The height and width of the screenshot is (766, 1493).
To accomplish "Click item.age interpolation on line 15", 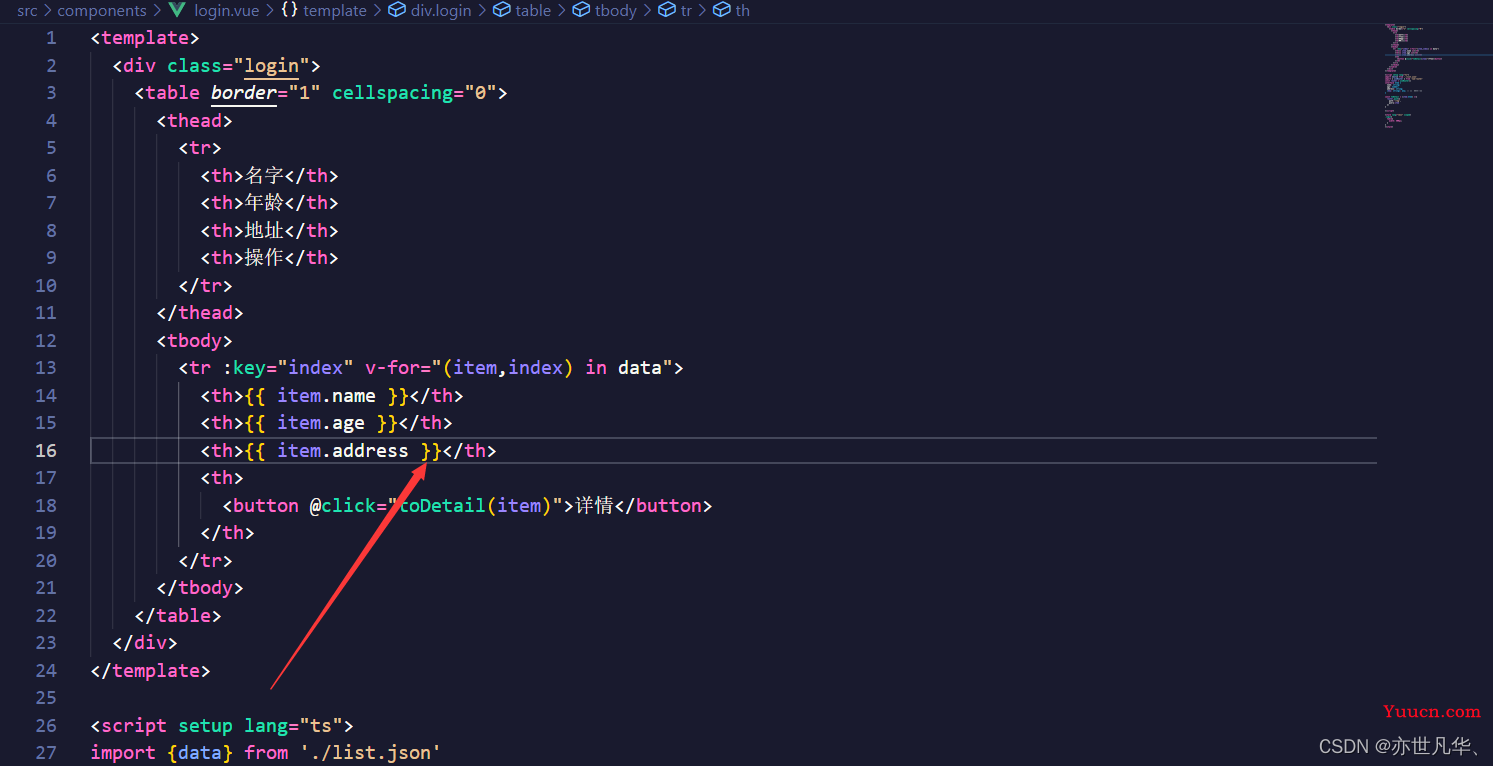I will [321, 423].
